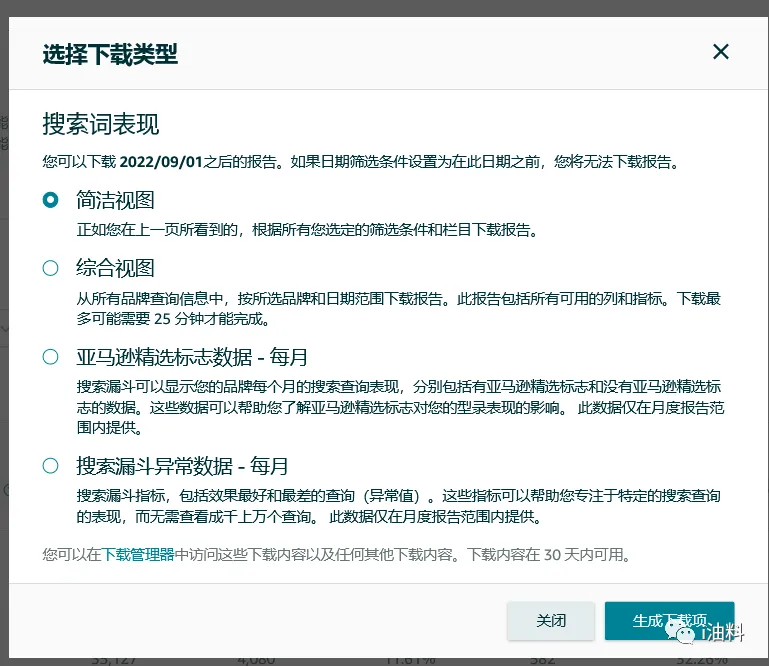Close the 选择下载类型 dialog with X
The height and width of the screenshot is (666, 769).
(x=720, y=51)
